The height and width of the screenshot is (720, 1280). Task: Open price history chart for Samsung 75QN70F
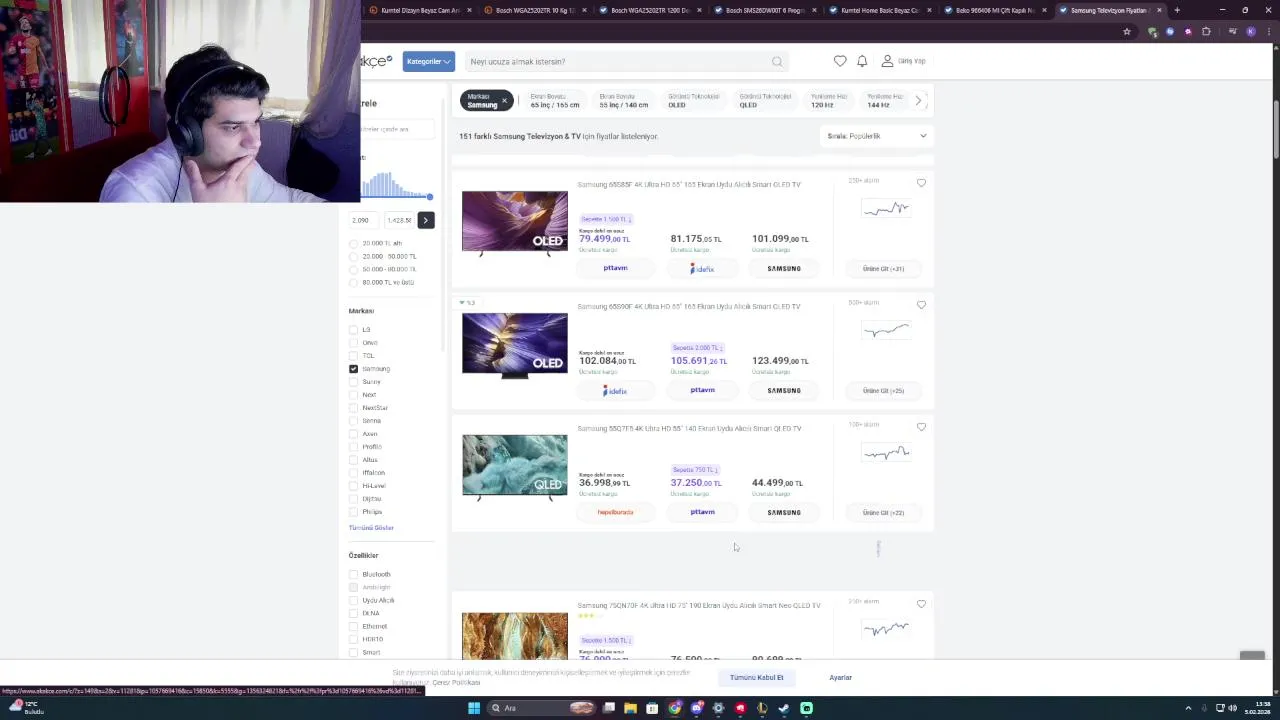886,629
